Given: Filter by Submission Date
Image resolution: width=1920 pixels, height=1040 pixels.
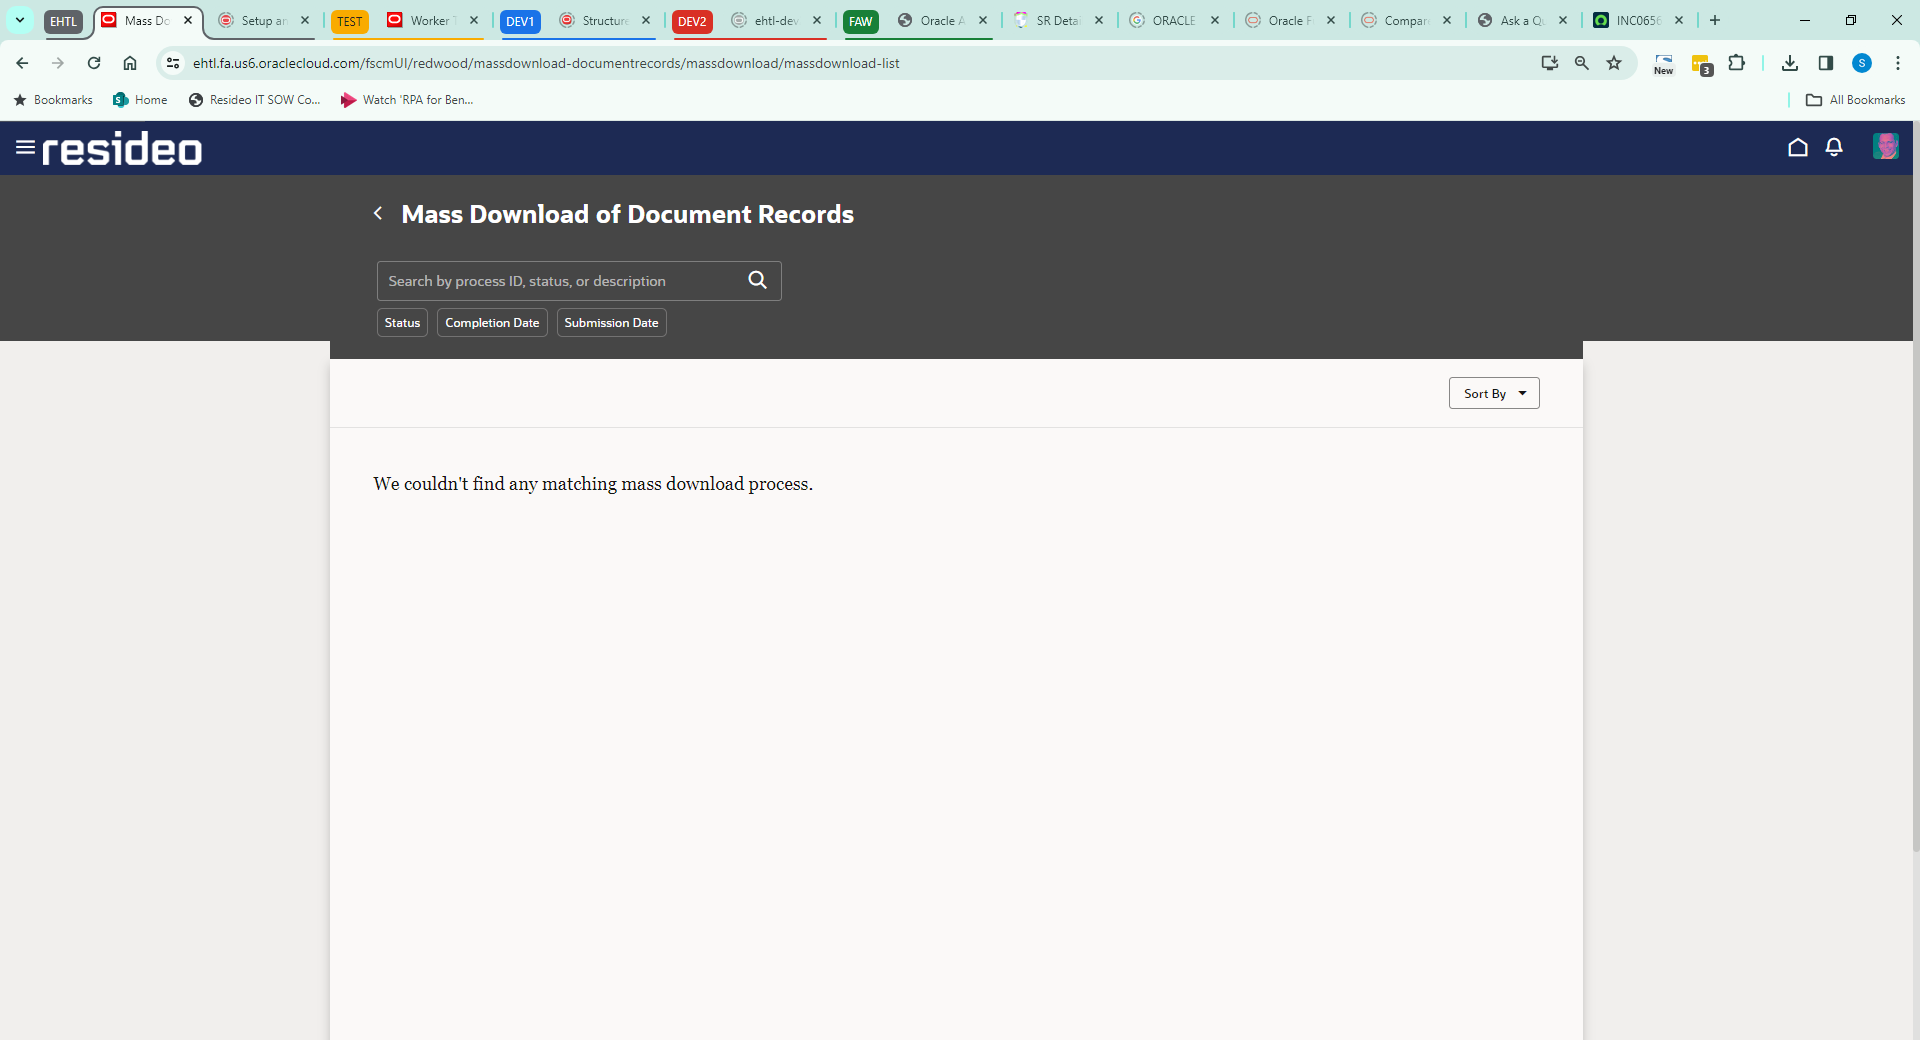Looking at the screenshot, I should (611, 322).
